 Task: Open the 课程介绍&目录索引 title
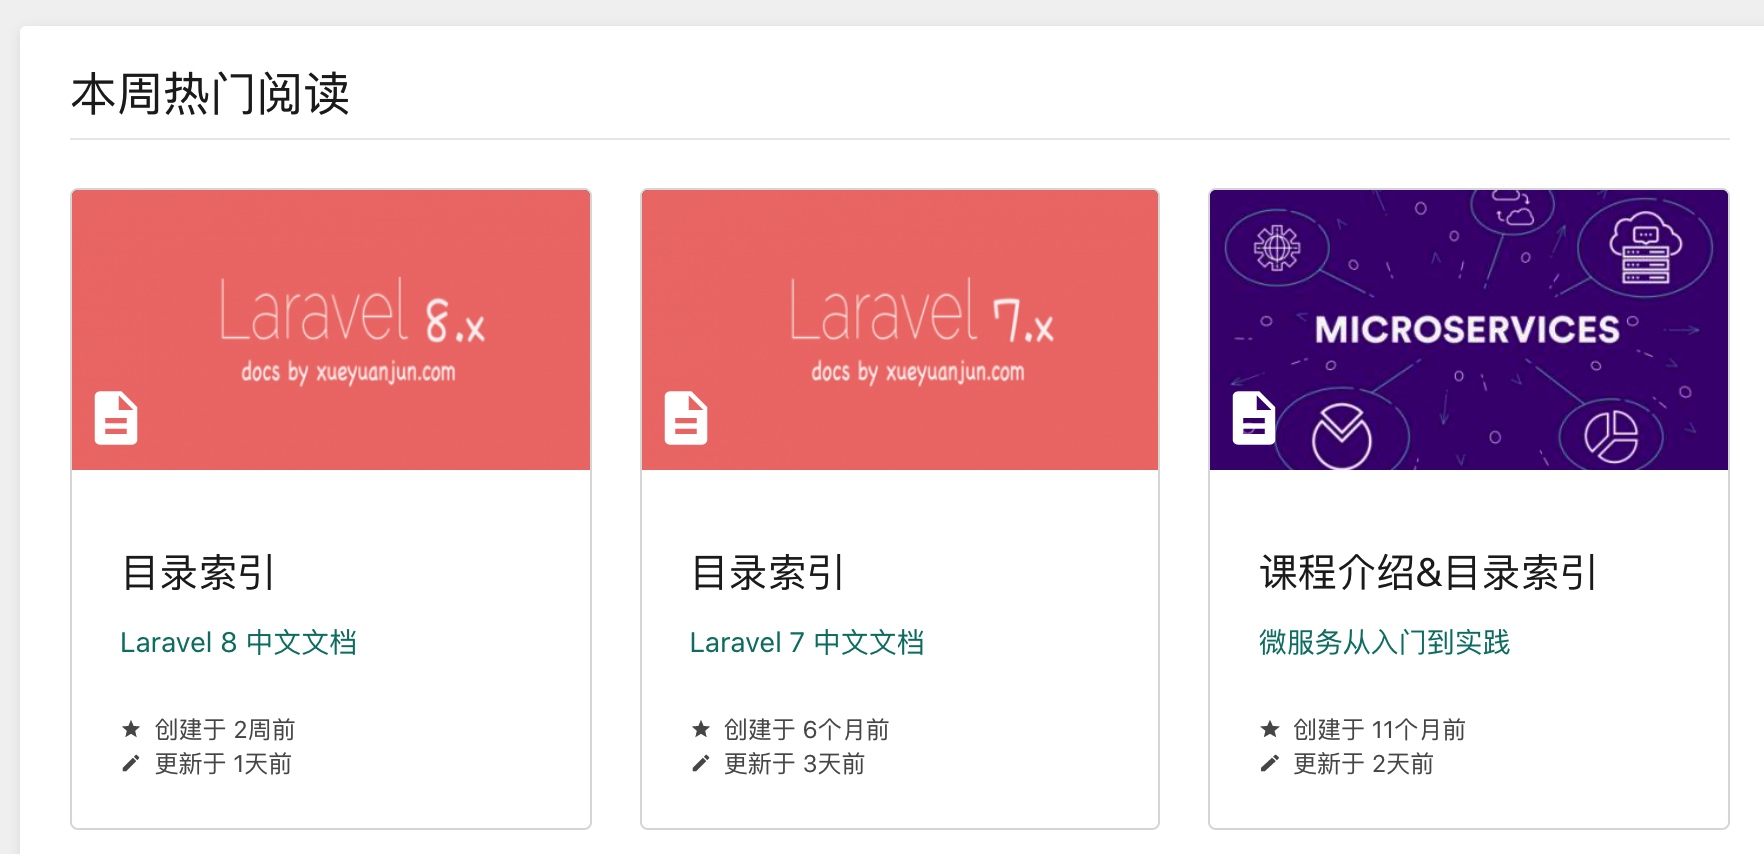pyautogui.click(x=1429, y=573)
